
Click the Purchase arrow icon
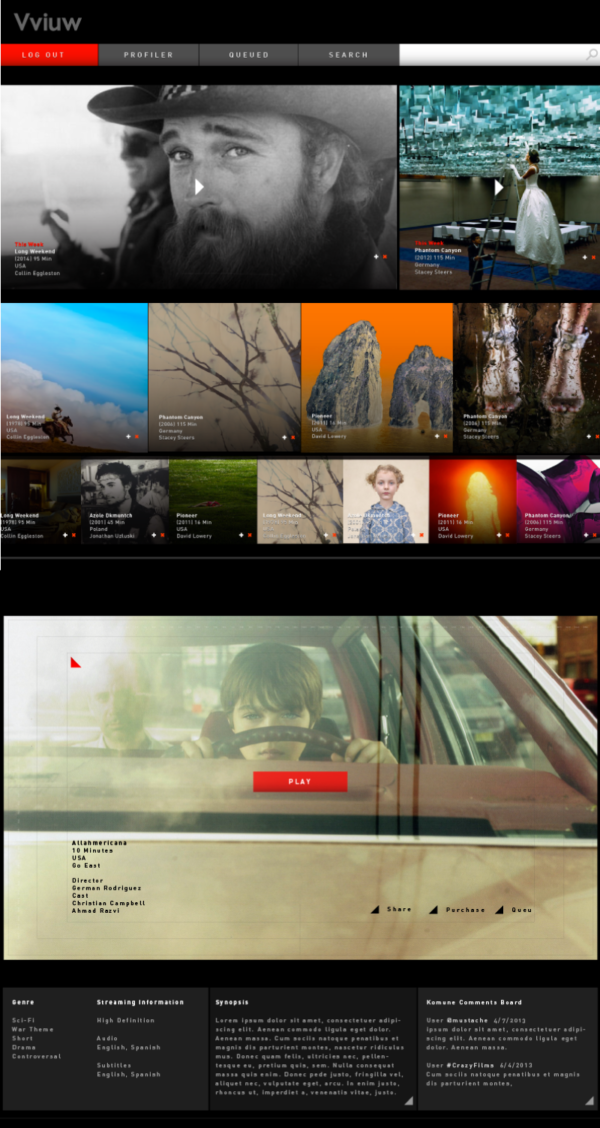(x=433, y=910)
